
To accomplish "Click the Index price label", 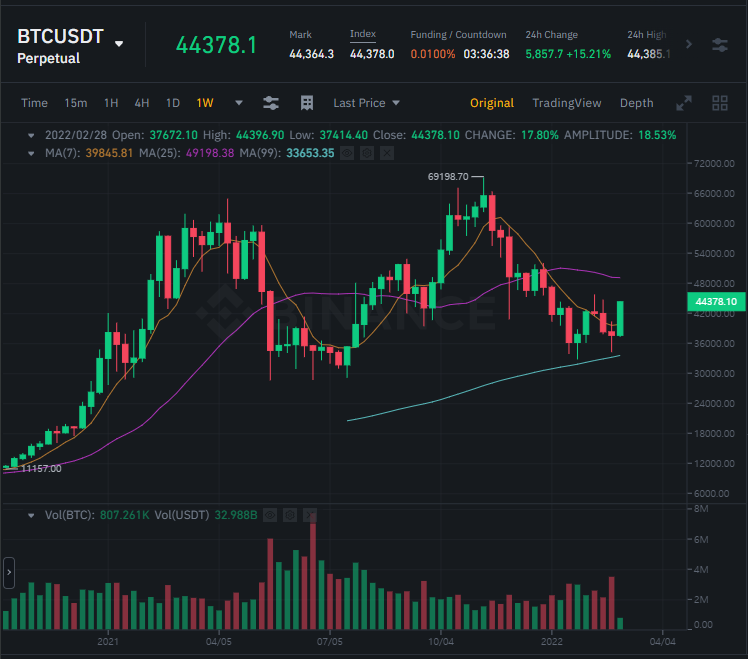I will (363, 34).
